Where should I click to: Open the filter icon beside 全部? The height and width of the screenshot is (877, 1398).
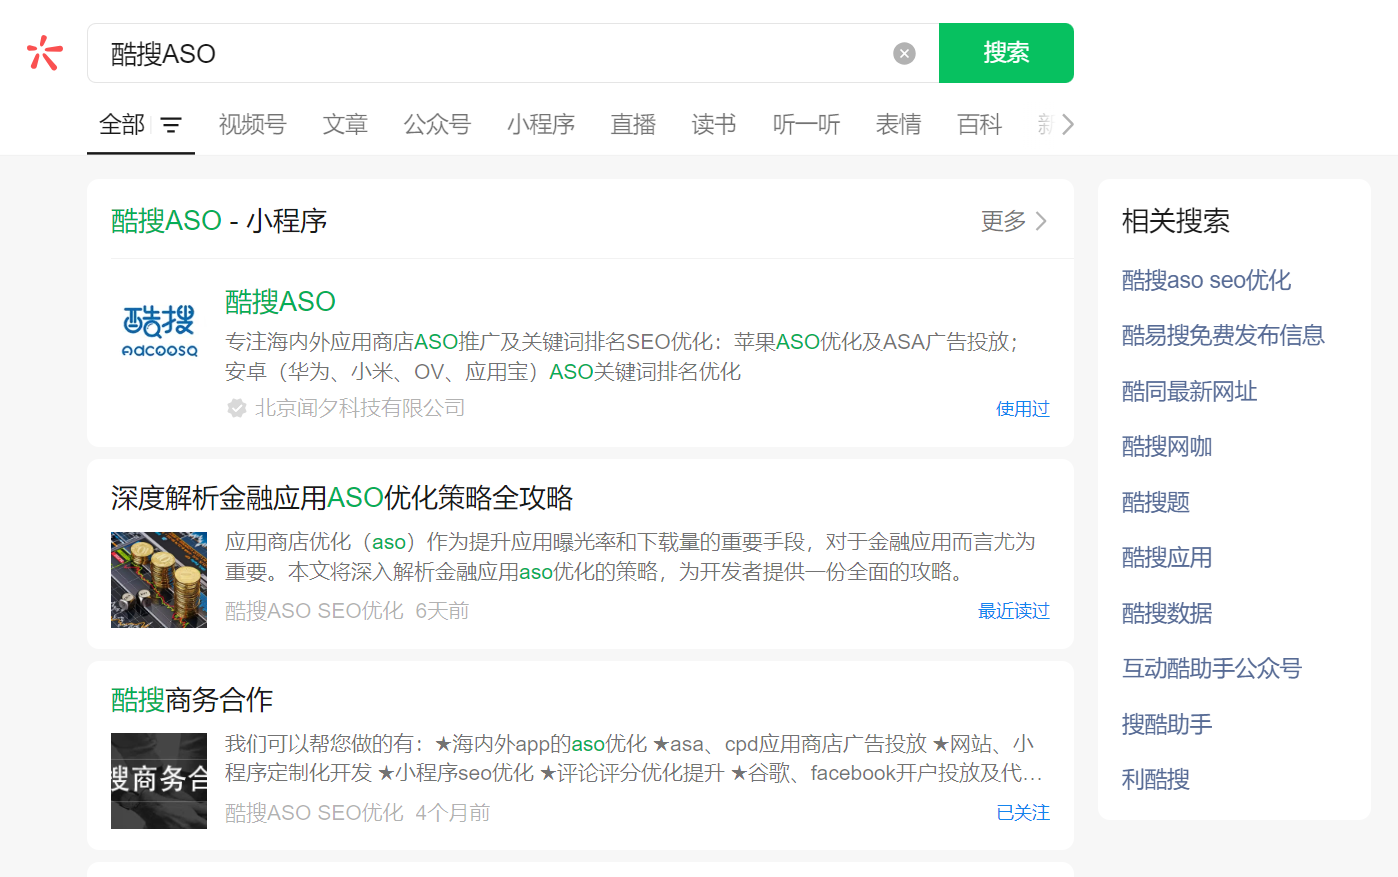[172, 125]
